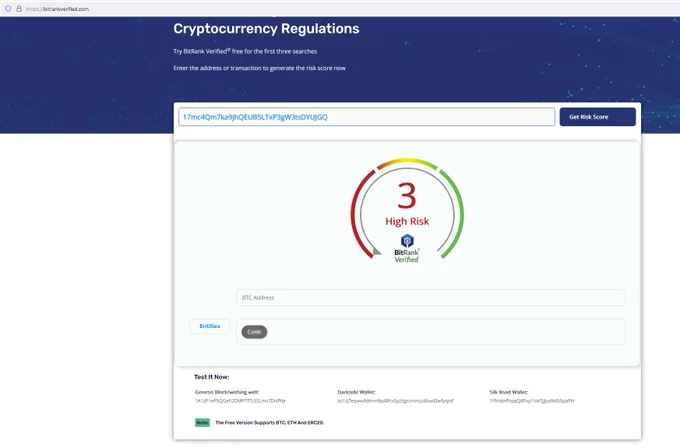Screen dimensions: 680x448
Task: Click the High Risk label
Action: tap(407, 222)
